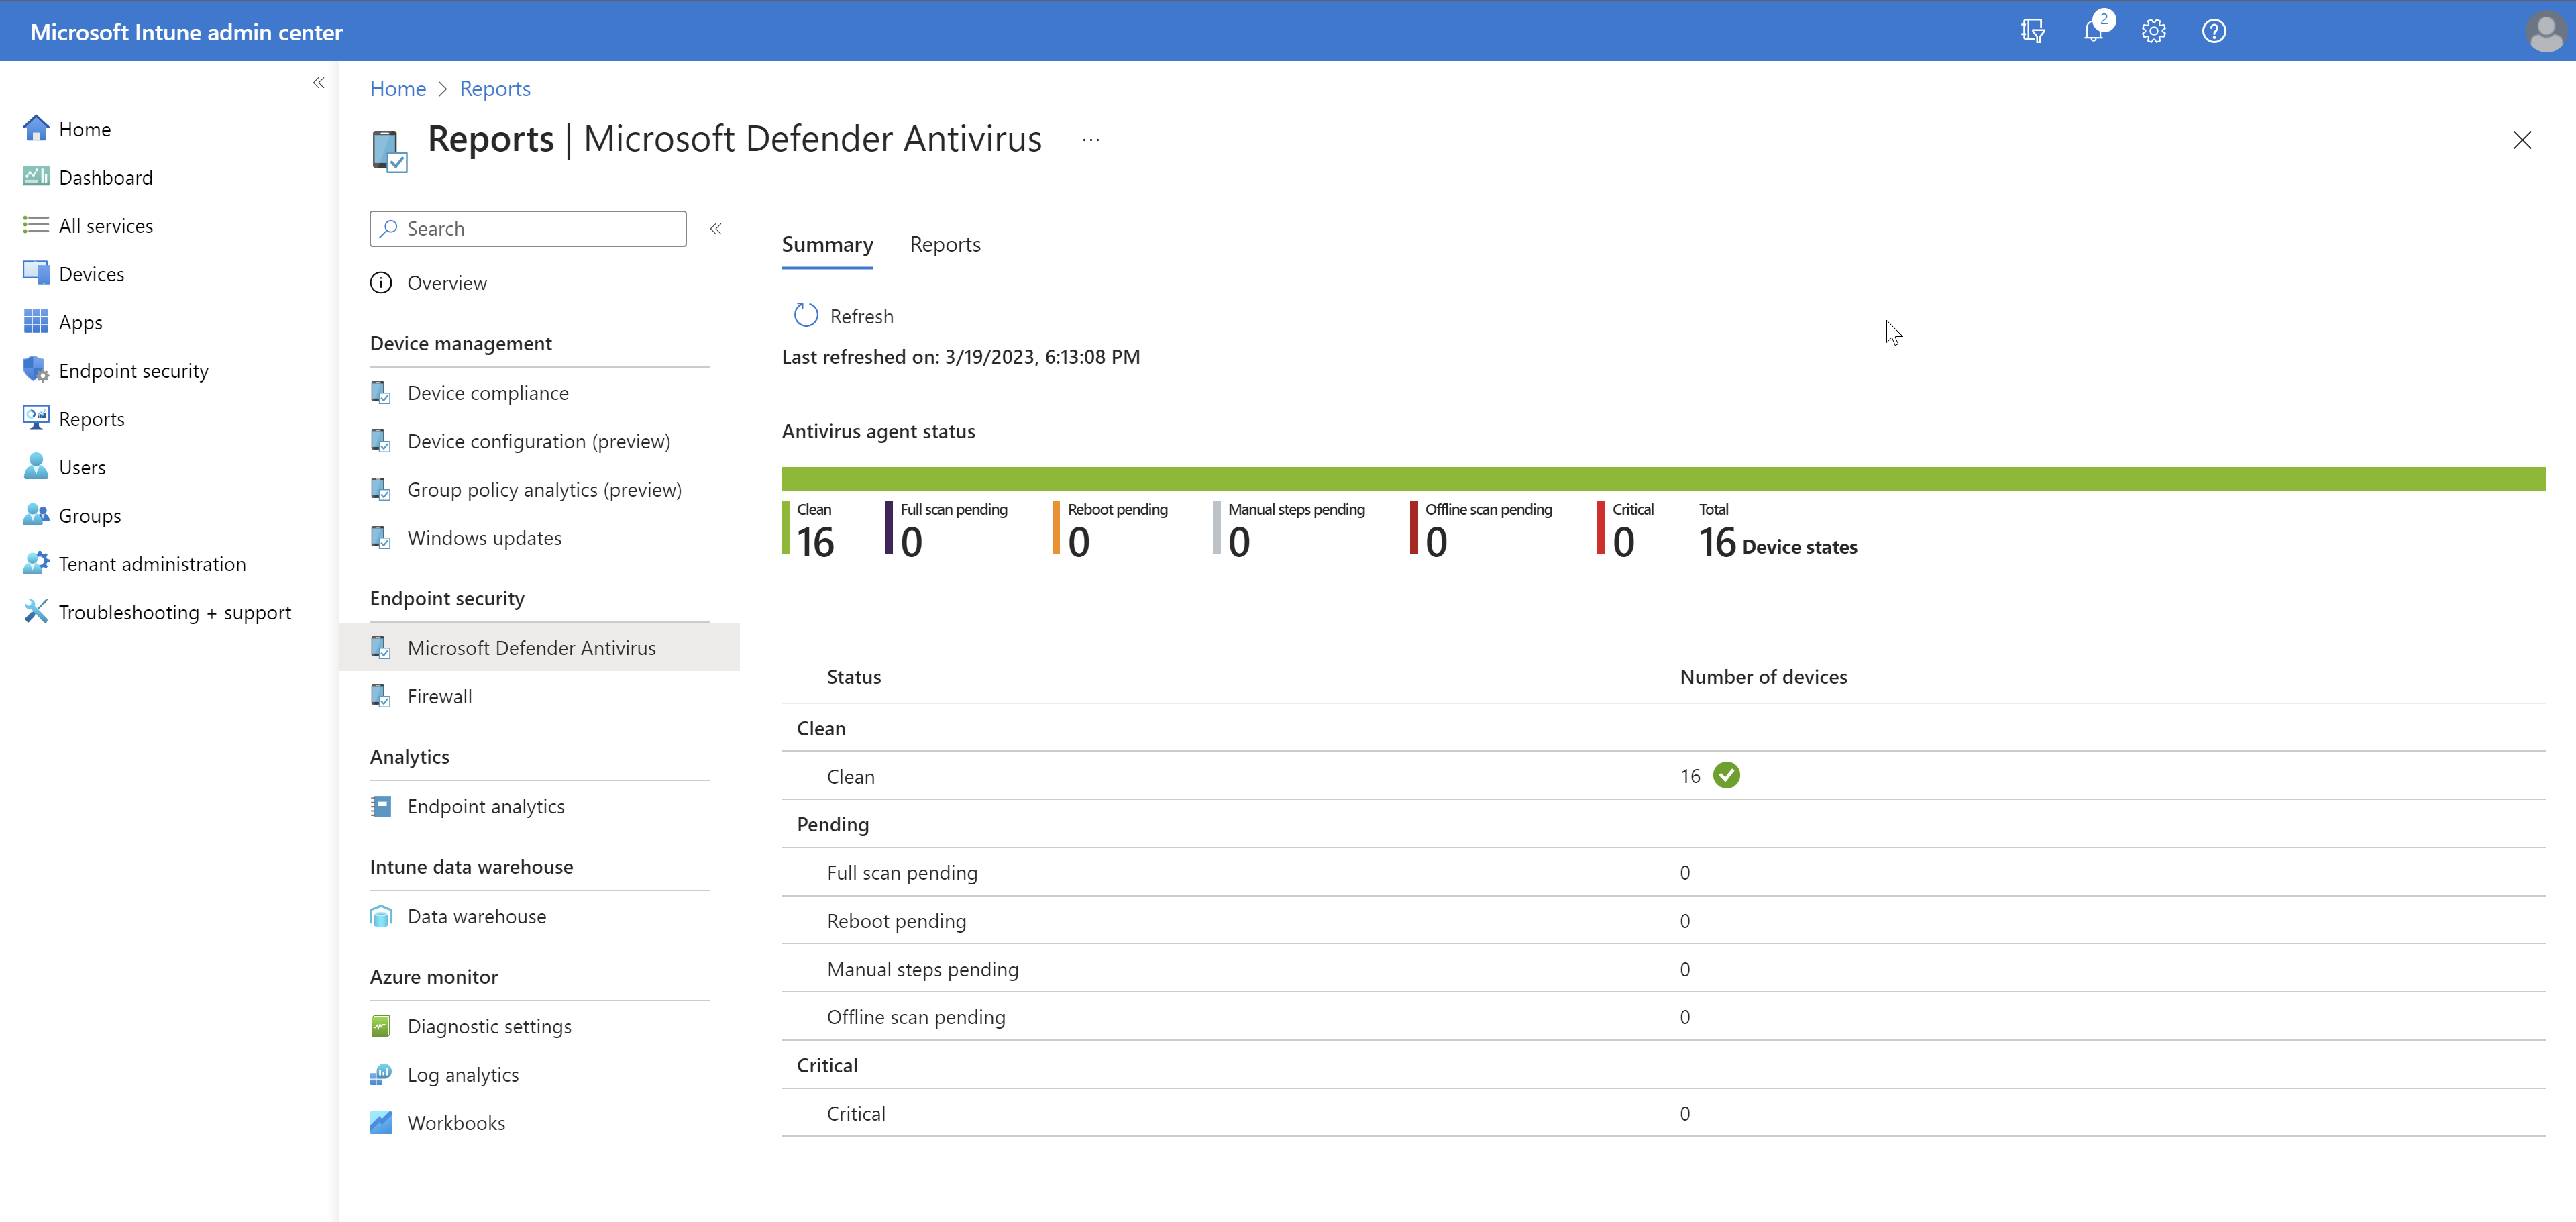The image size is (2576, 1222).
Task: Click the help question mark icon
Action: (2214, 31)
